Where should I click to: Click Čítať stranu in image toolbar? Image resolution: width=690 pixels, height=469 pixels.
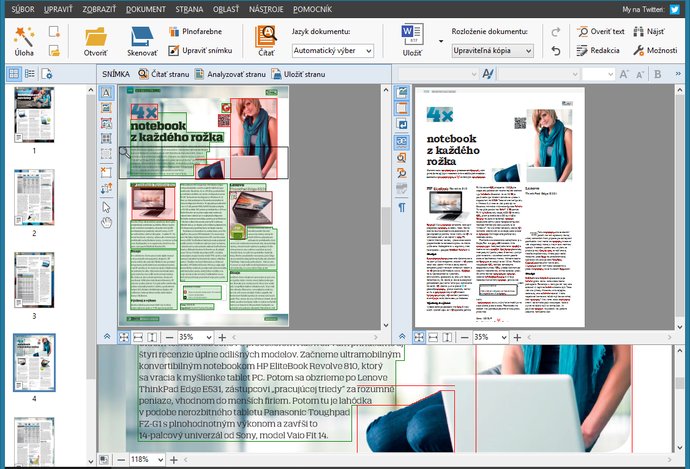pos(164,74)
